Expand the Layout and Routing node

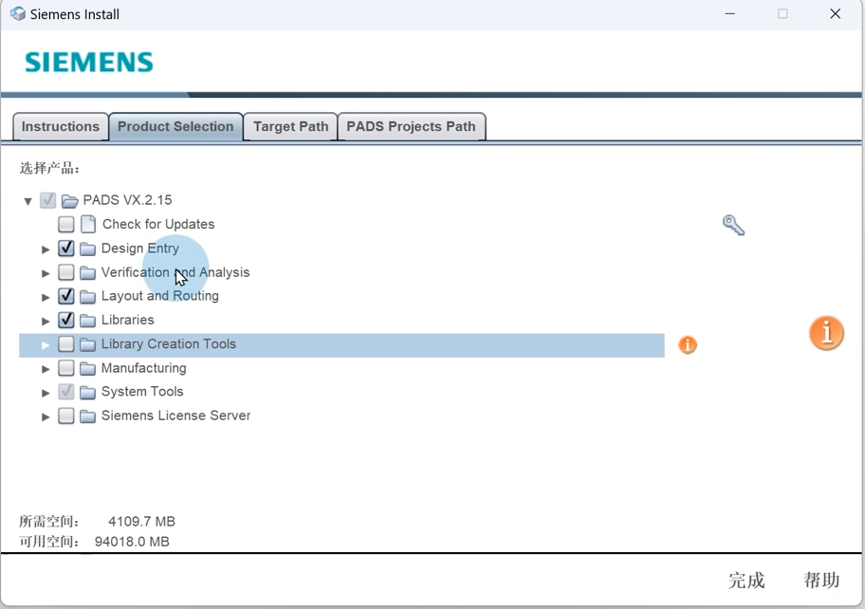click(46, 297)
